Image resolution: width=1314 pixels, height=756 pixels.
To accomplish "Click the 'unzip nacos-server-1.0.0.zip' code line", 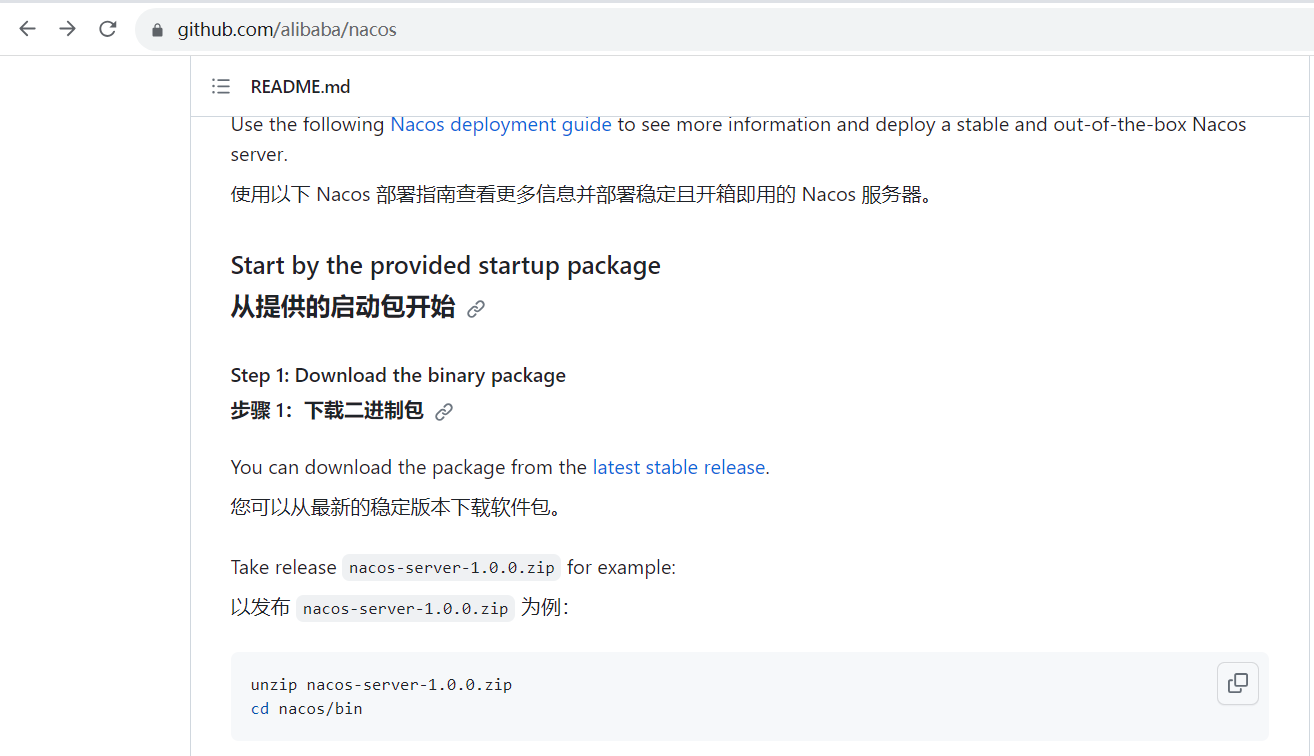I will [x=381, y=685].
